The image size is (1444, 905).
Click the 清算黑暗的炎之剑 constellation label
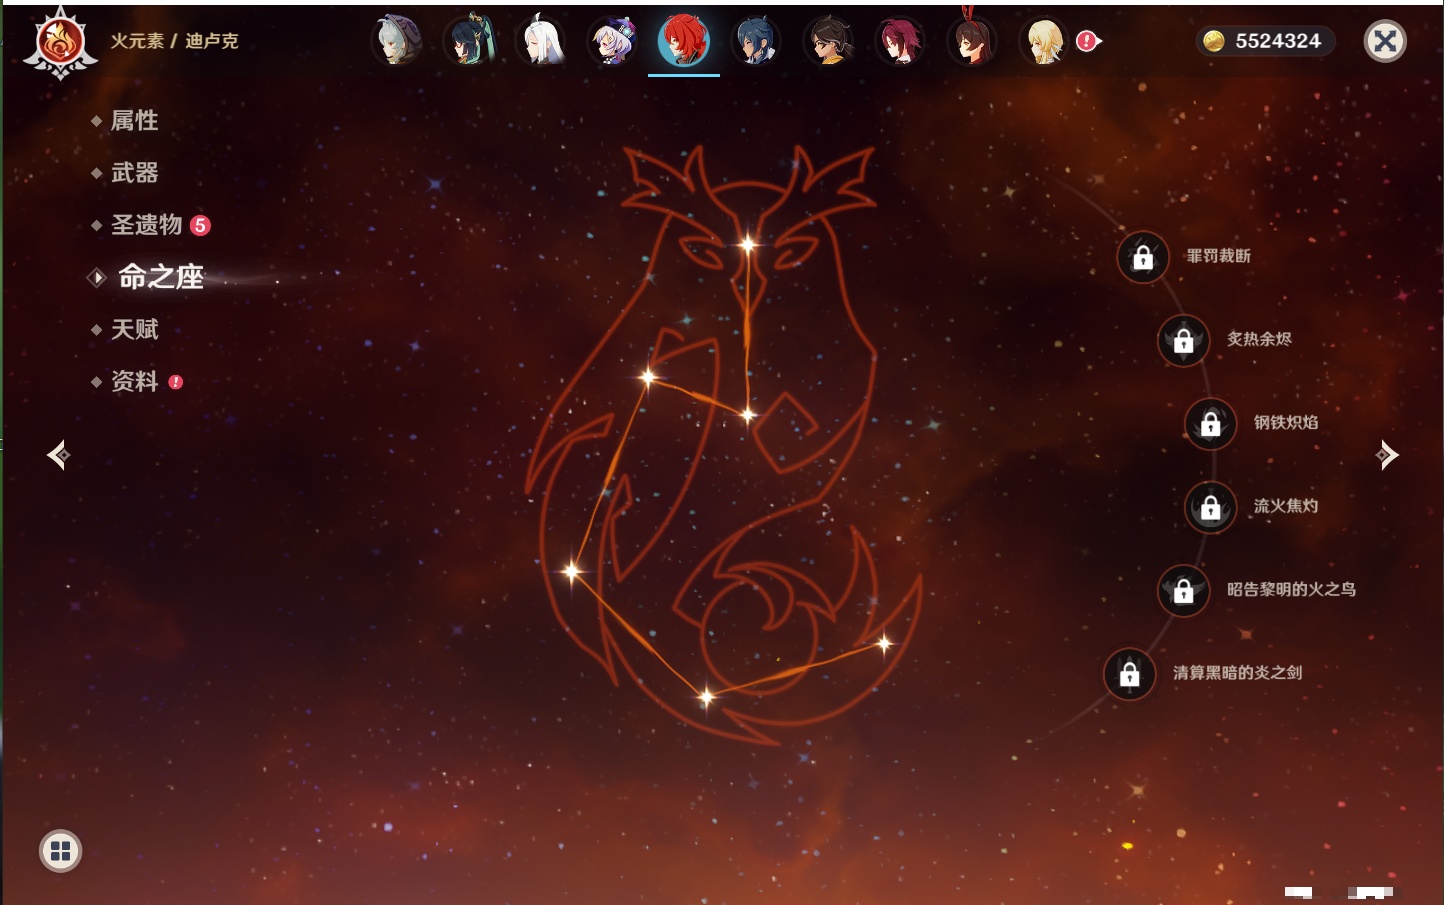[x=1237, y=672]
